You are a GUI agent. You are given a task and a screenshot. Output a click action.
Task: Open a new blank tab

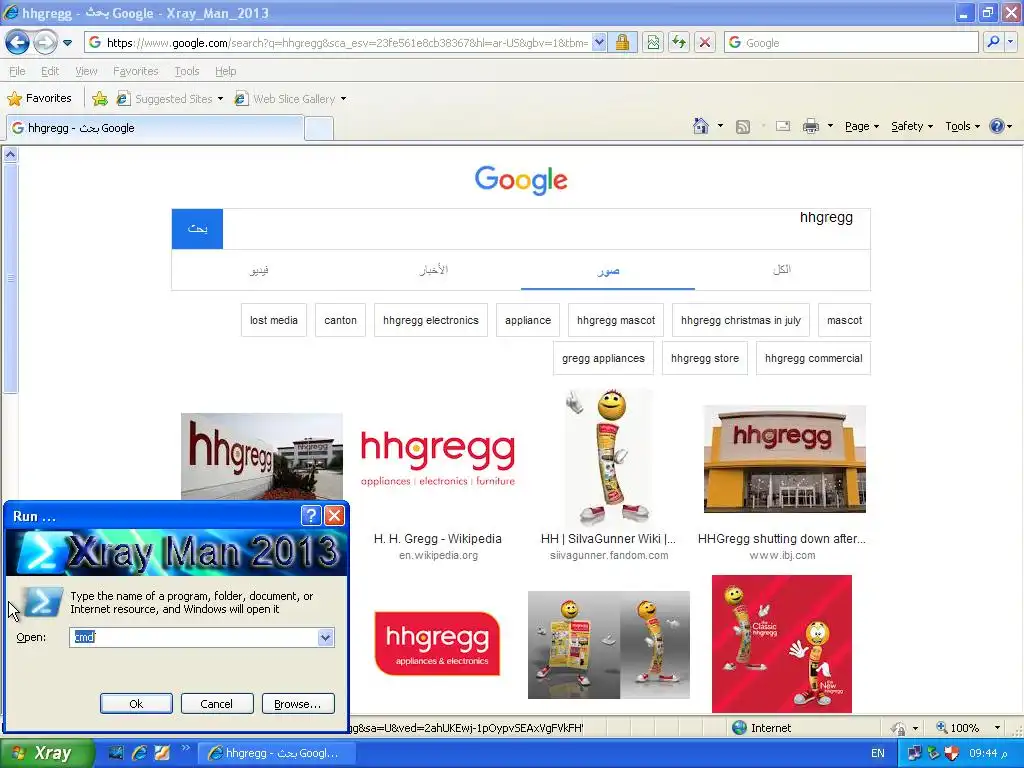pyautogui.click(x=319, y=128)
